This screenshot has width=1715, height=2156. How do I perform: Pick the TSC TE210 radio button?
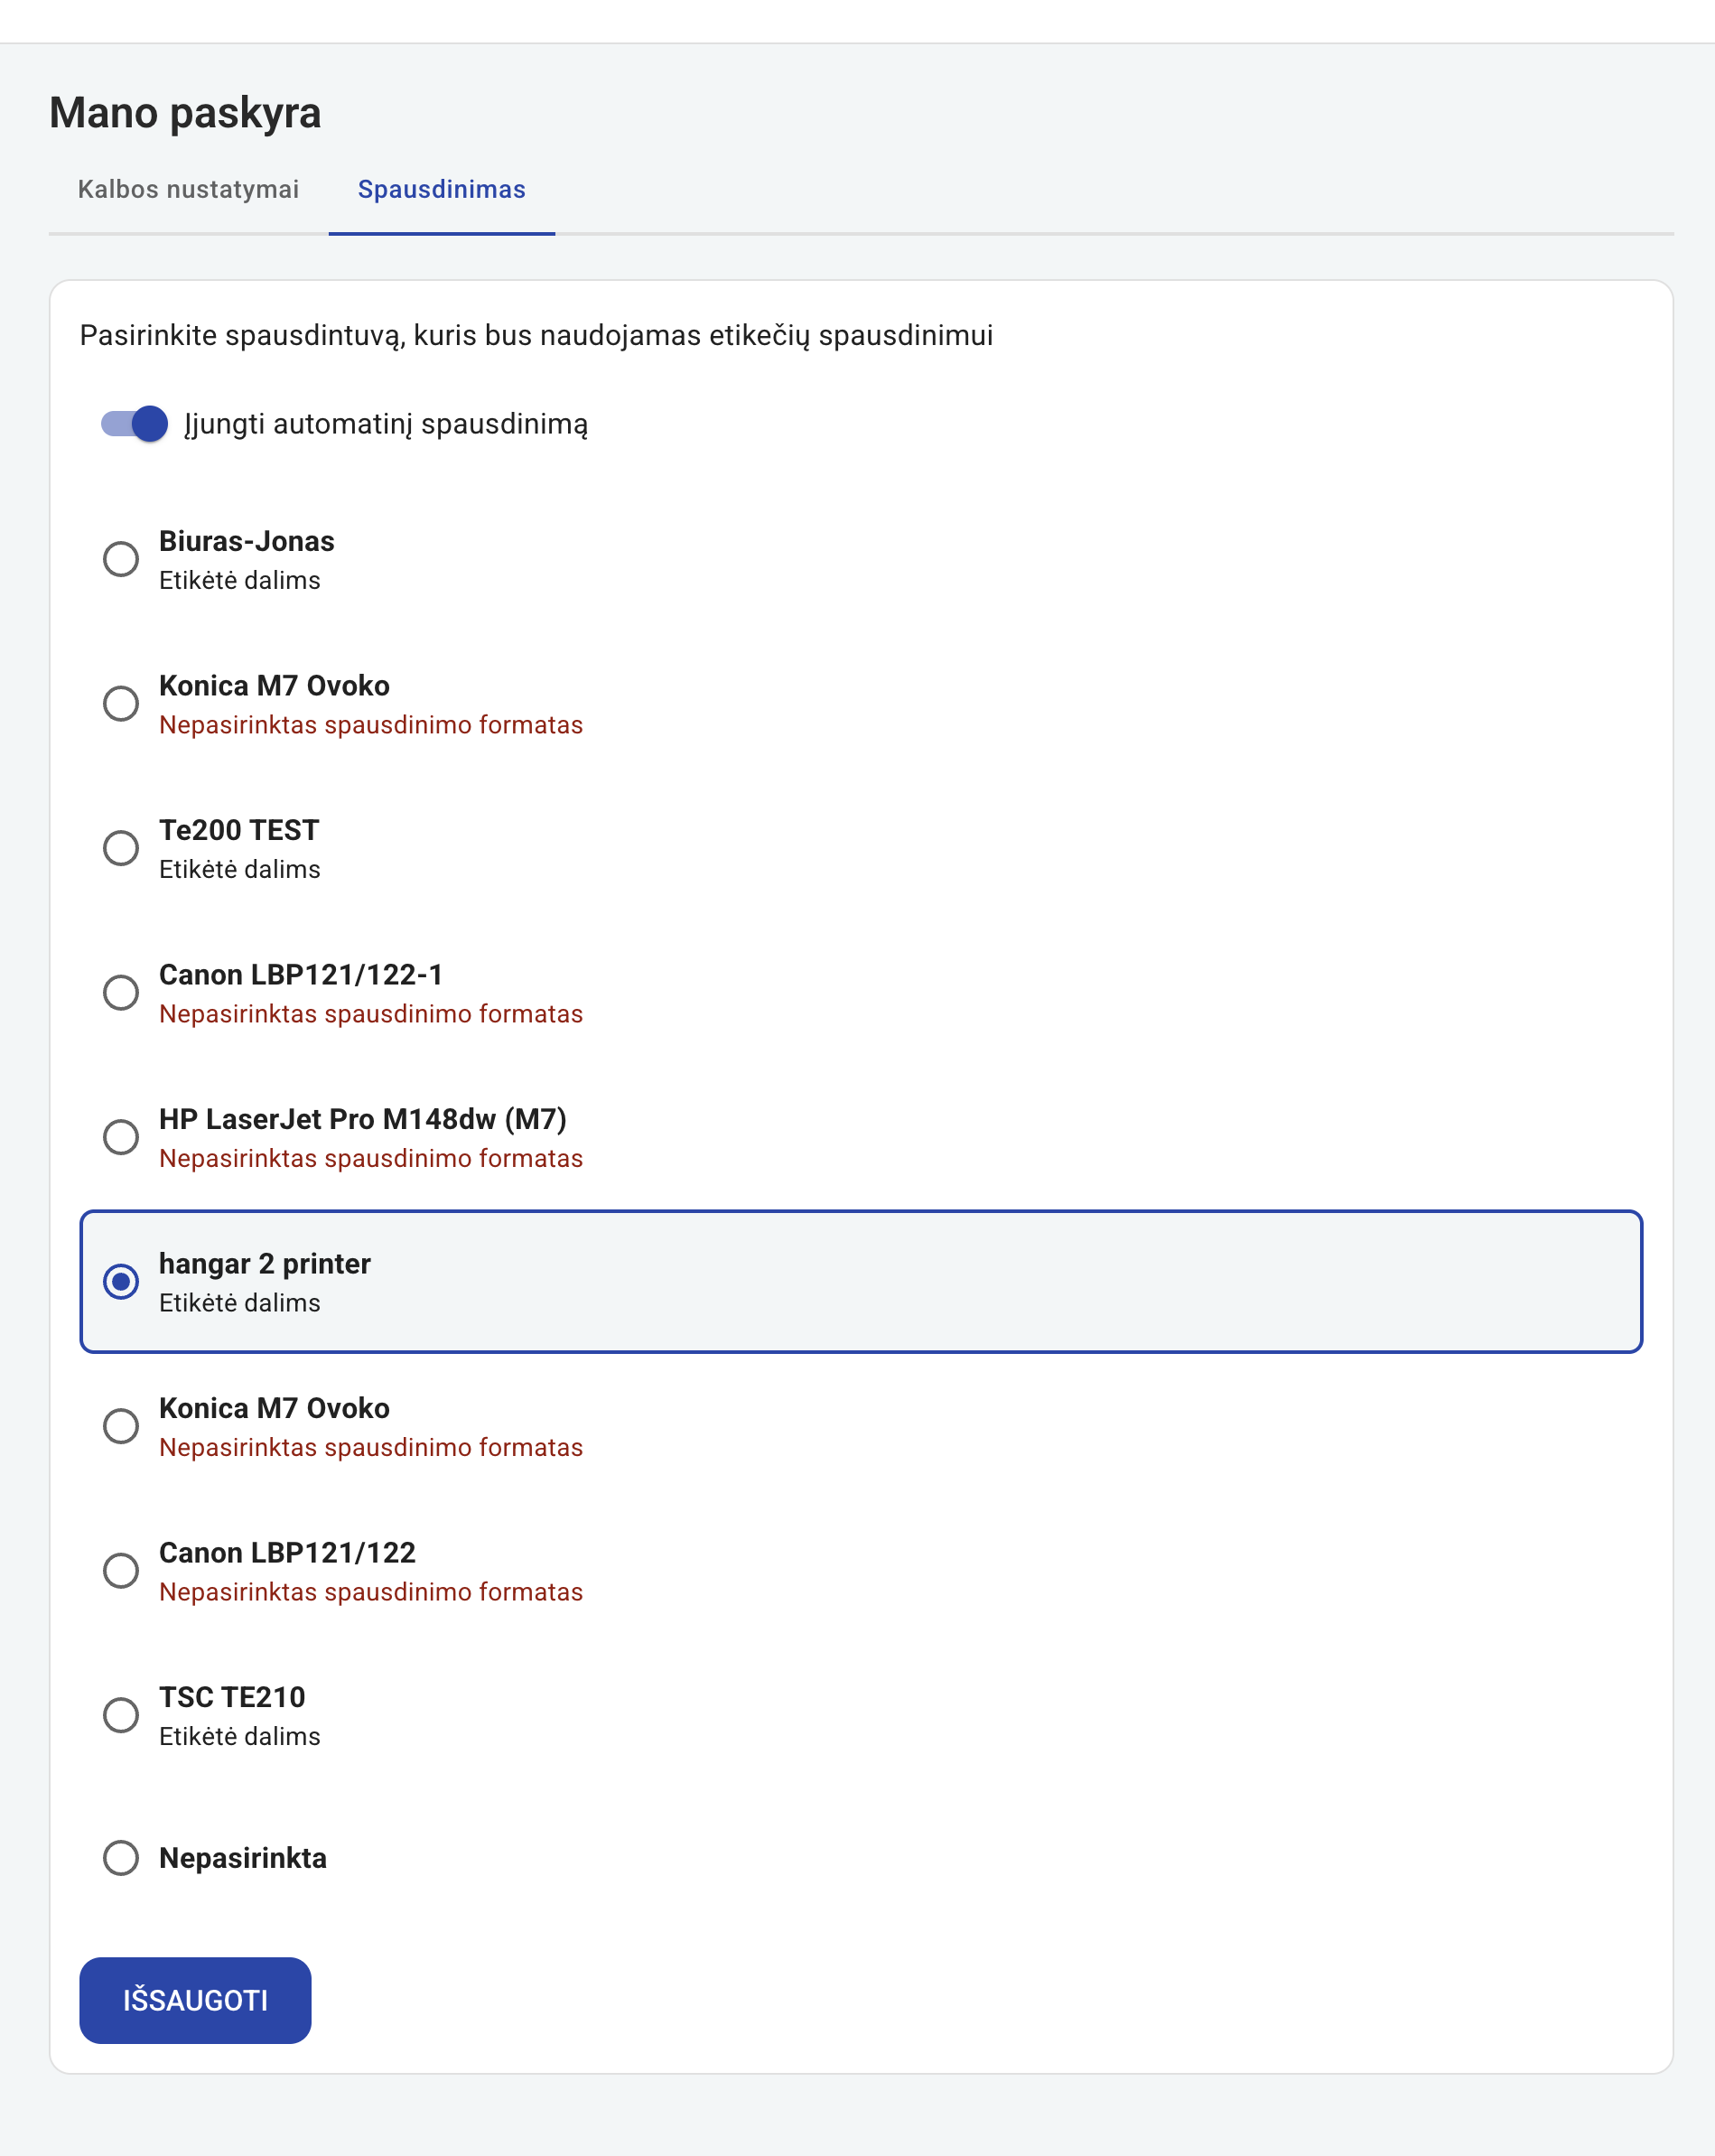(121, 1715)
